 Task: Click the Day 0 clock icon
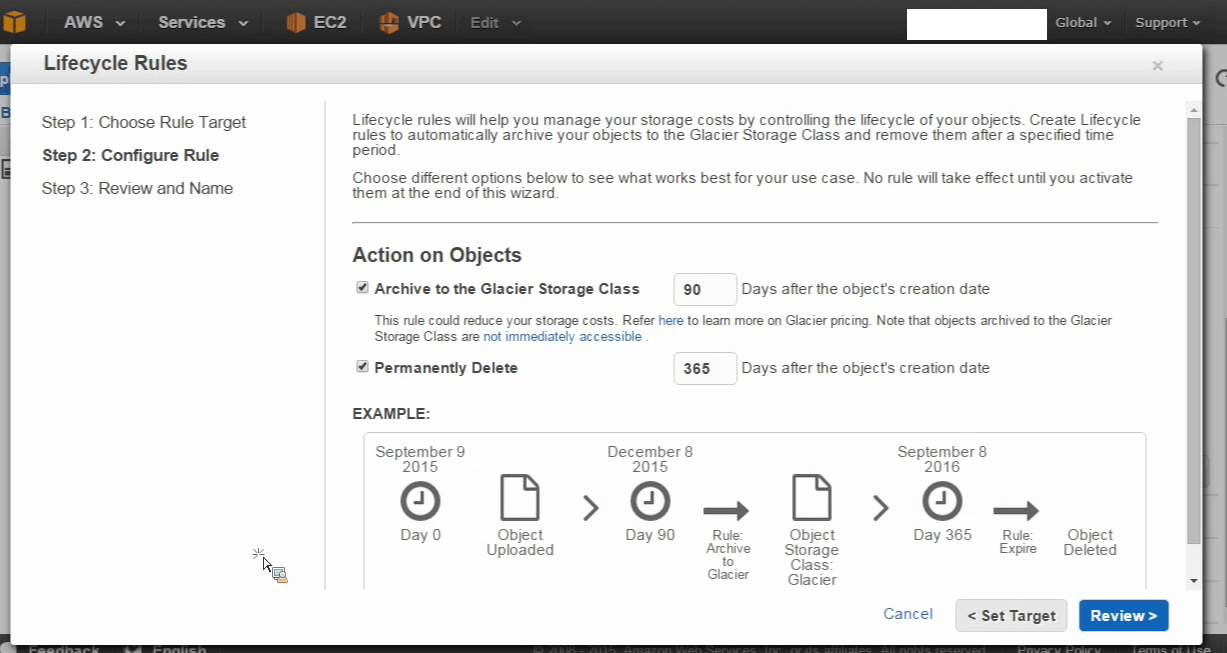click(x=420, y=501)
